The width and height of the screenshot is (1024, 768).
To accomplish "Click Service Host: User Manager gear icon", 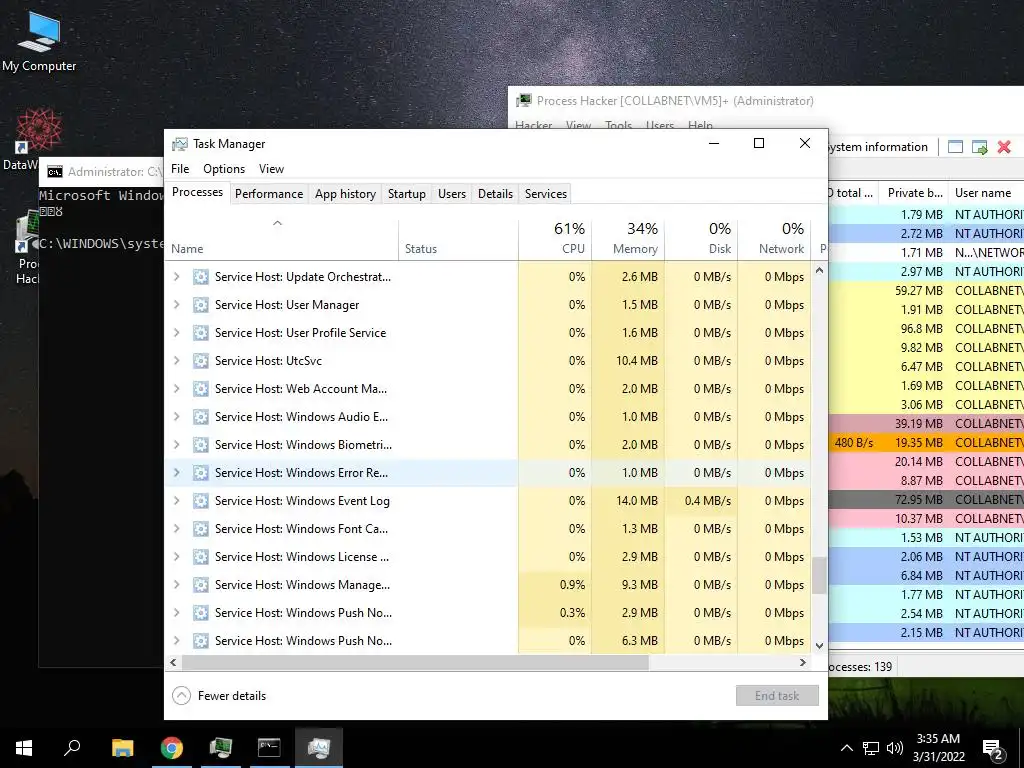I will [x=200, y=305].
